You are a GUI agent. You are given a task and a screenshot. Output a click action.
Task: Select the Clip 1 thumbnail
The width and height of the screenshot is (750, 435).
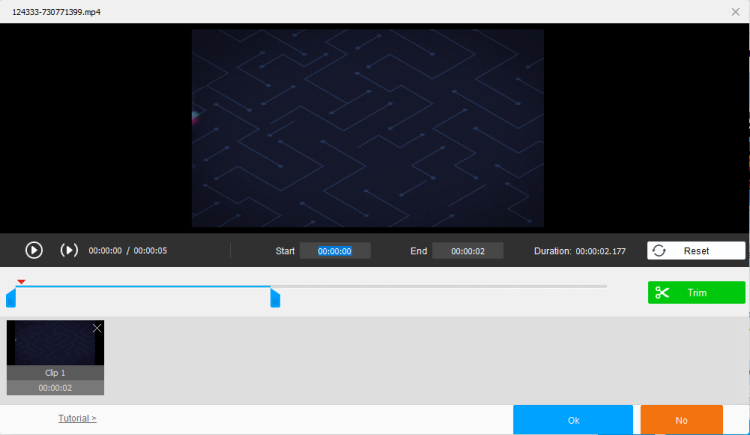coord(54,343)
